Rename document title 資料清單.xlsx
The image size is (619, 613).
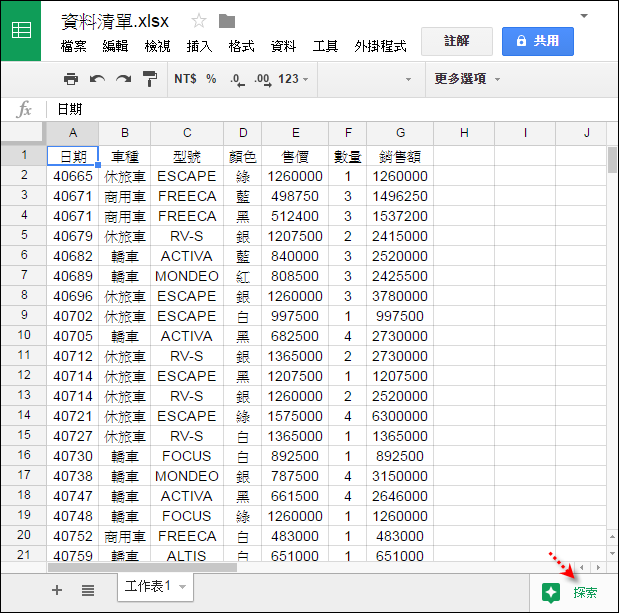point(115,21)
